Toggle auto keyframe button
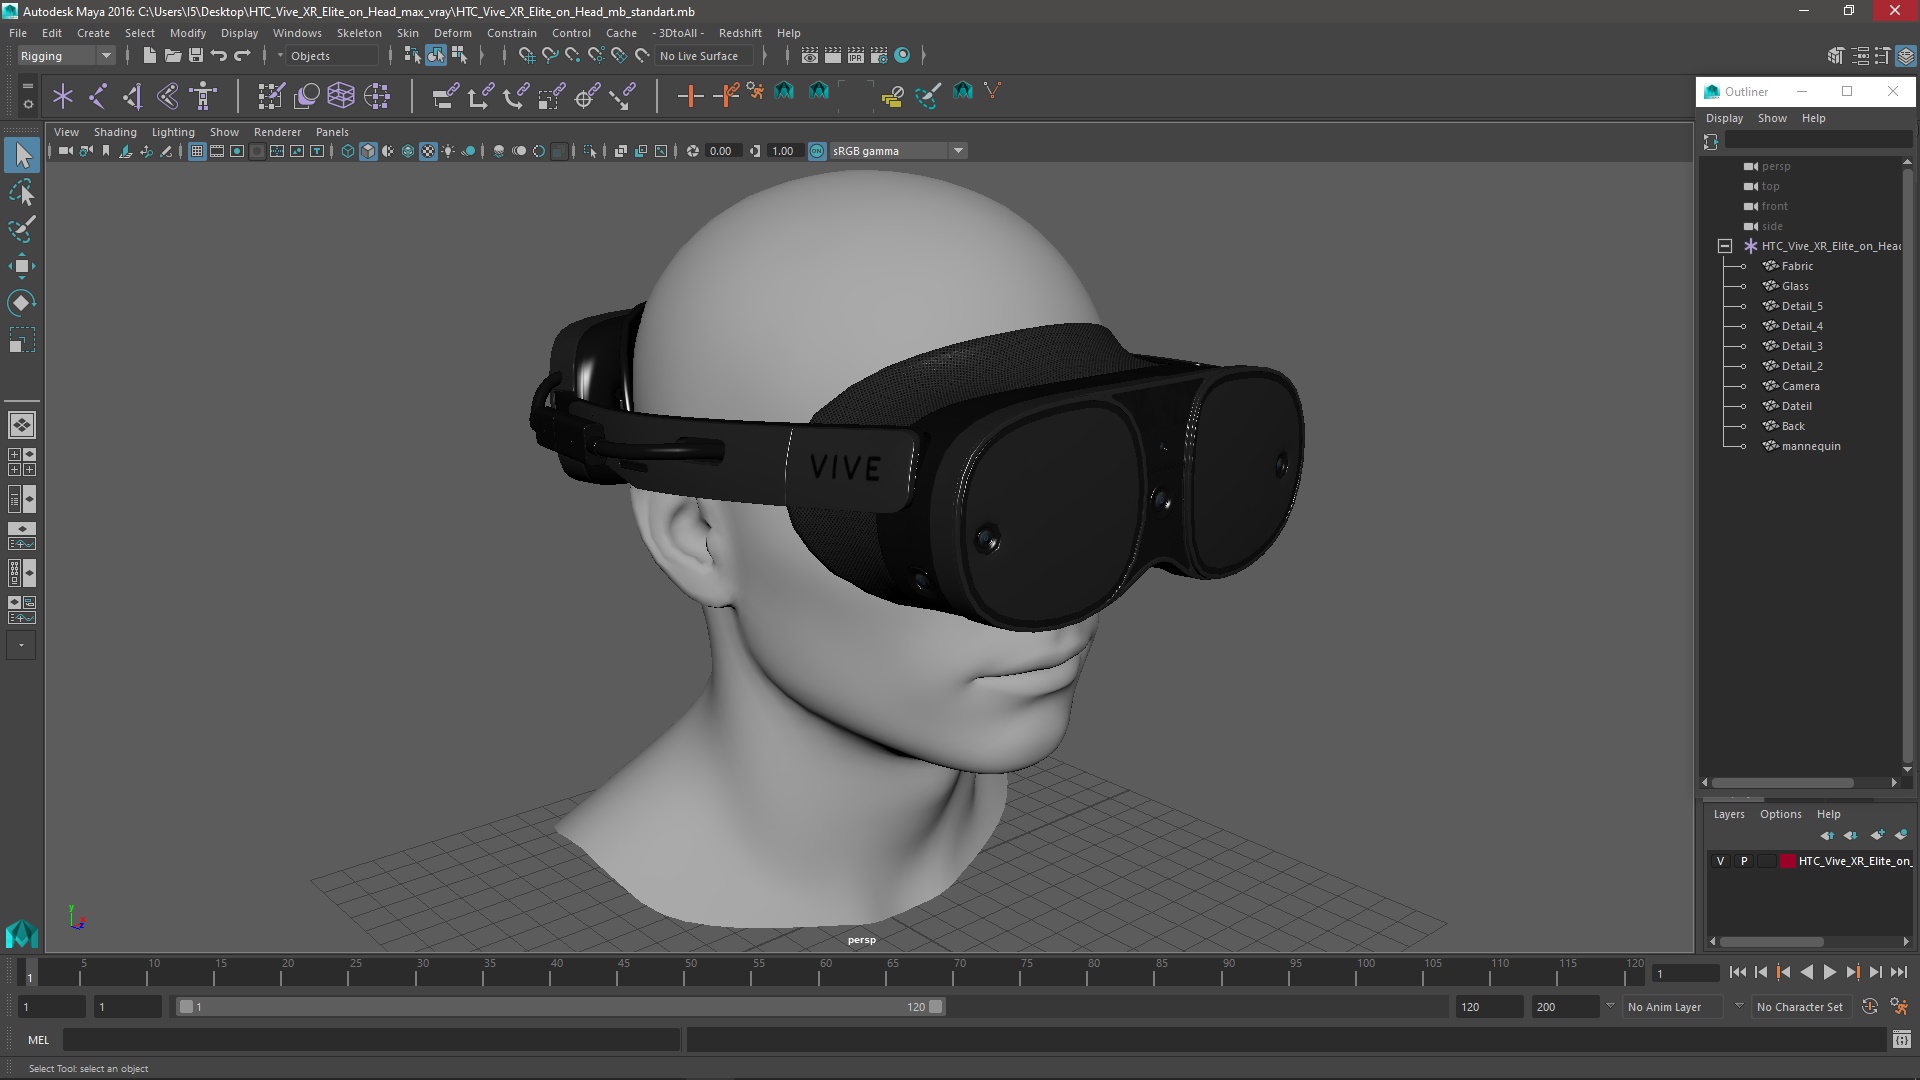1920x1080 pixels. coord(1869,1007)
